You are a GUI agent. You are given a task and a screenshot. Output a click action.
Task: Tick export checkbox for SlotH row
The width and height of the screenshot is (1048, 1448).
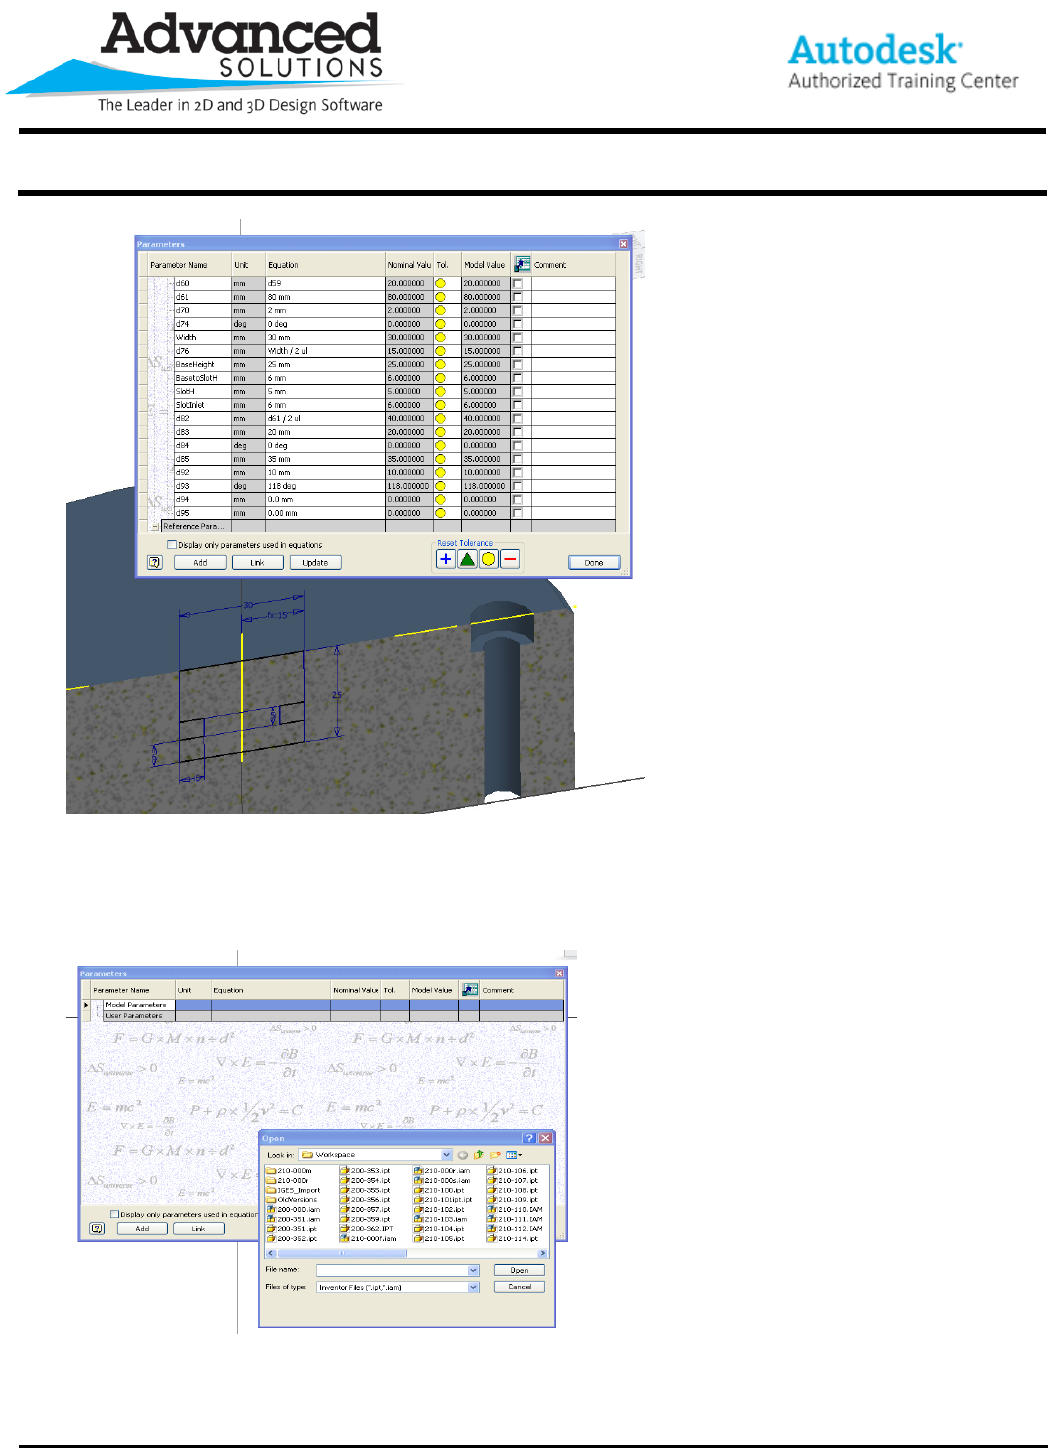[x=517, y=392]
